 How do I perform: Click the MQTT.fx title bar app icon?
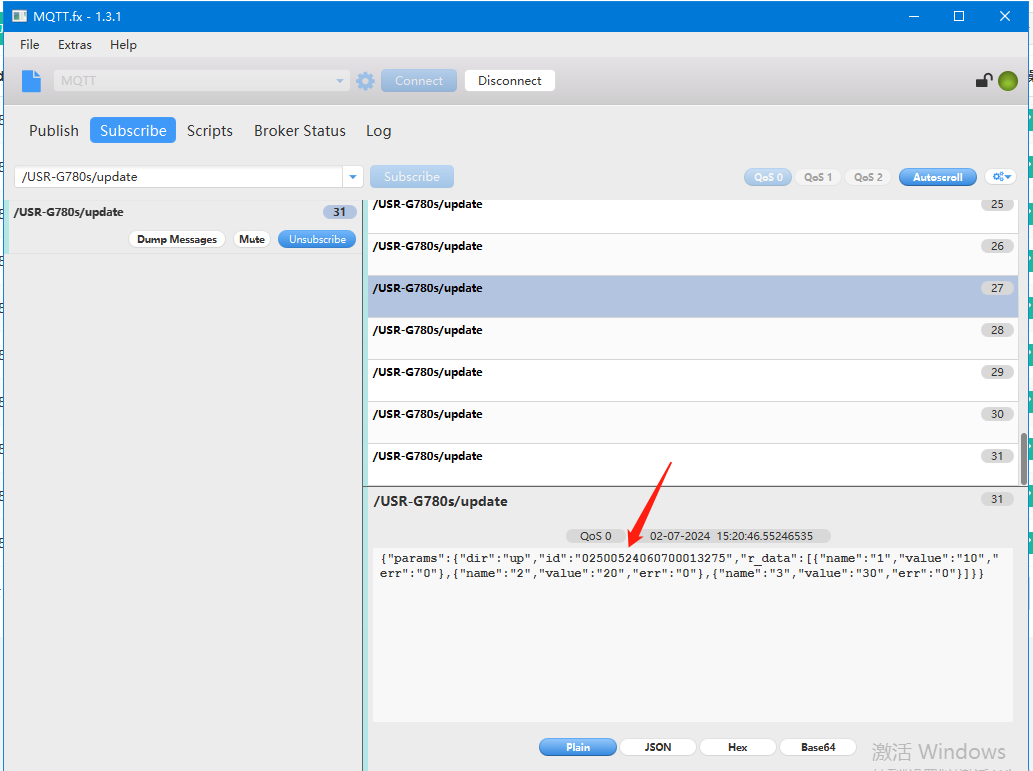coord(19,16)
